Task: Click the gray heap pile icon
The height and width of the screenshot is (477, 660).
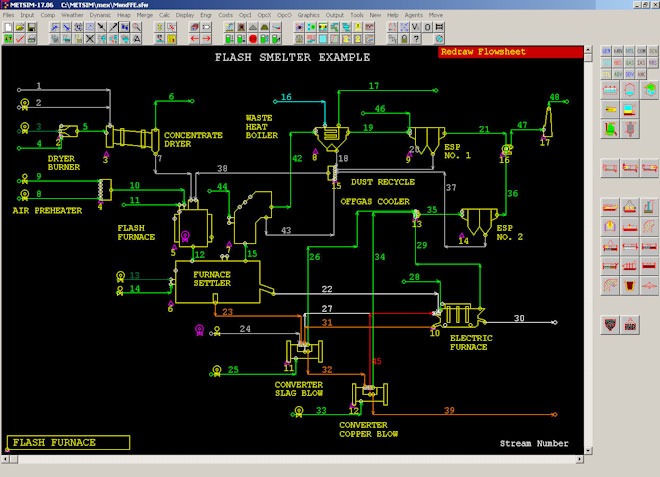Action: pos(253,27)
